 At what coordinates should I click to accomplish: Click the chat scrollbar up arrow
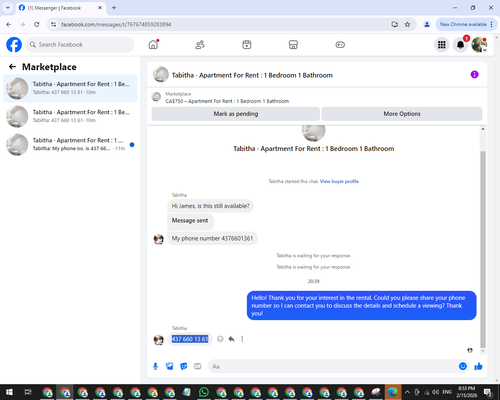[483, 129]
